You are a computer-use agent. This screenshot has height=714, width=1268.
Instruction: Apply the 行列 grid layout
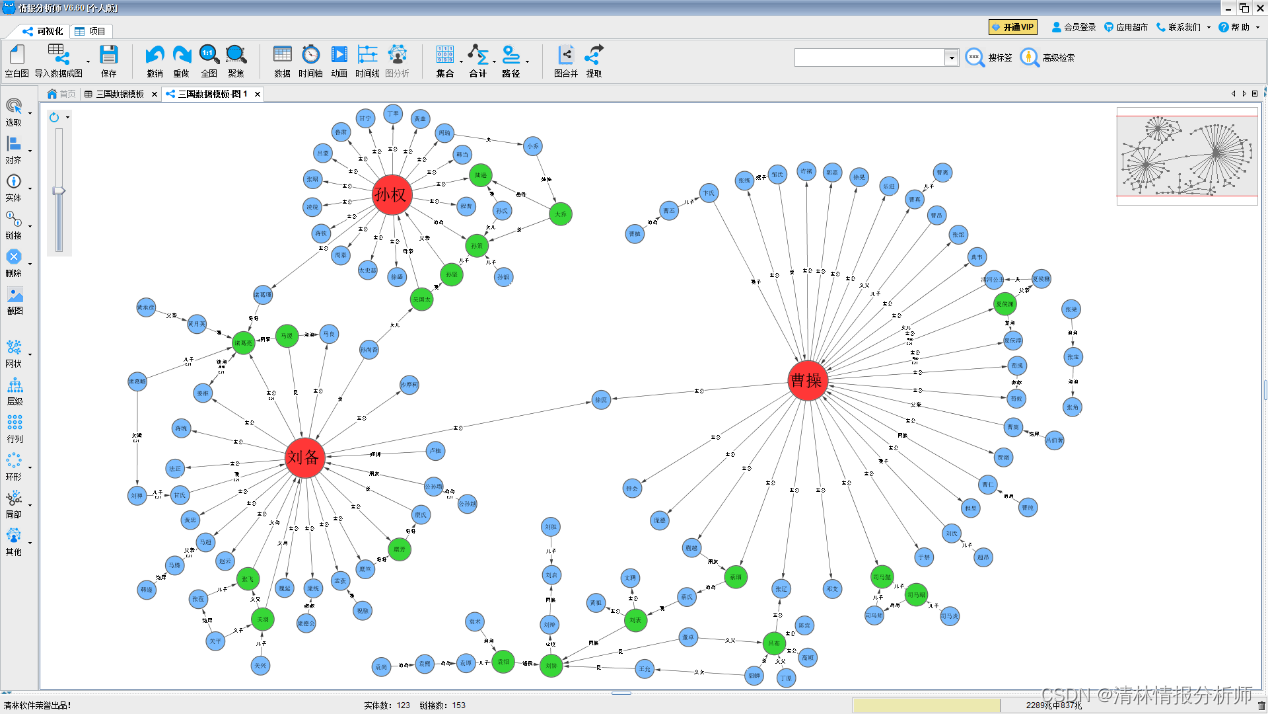14,429
